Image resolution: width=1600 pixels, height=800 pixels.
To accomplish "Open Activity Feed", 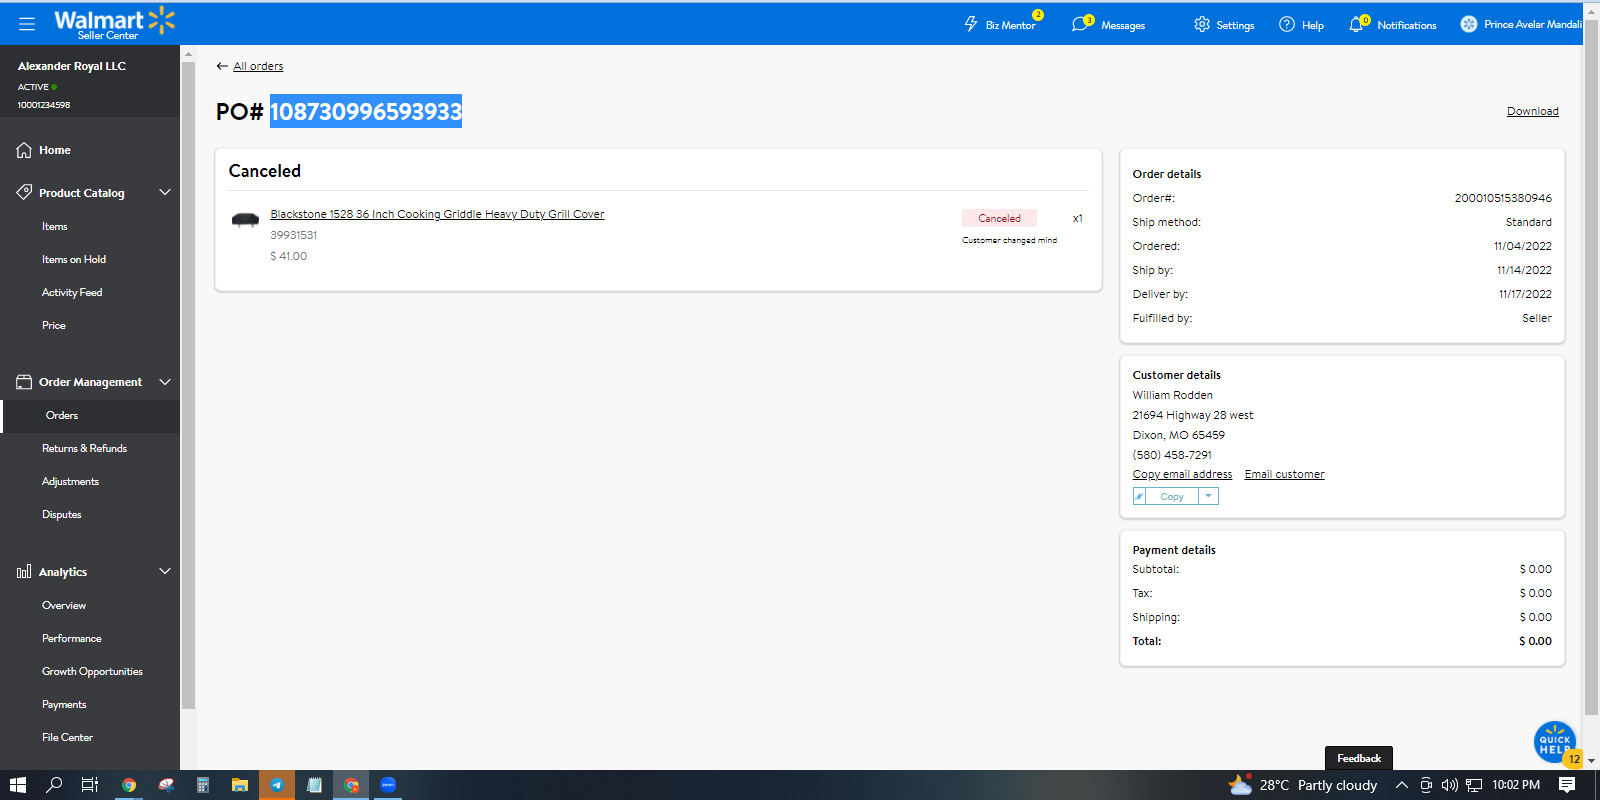I will point(72,292).
